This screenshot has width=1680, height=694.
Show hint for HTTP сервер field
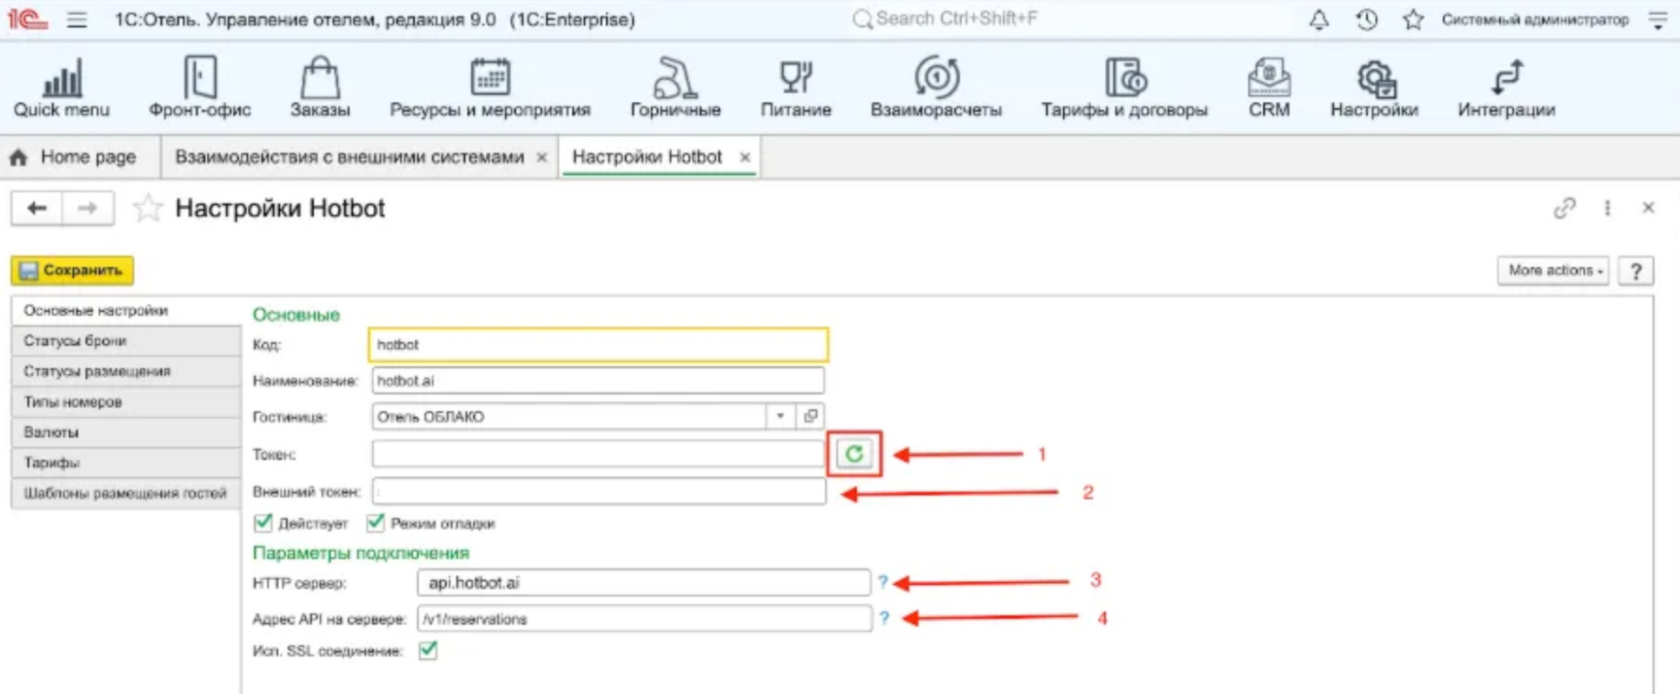tap(883, 582)
